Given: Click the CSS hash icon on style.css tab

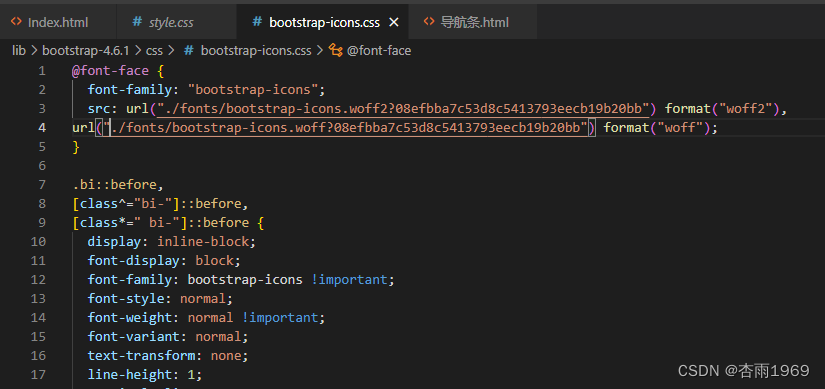Looking at the screenshot, I should pyautogui.click(x=137, y=22).
